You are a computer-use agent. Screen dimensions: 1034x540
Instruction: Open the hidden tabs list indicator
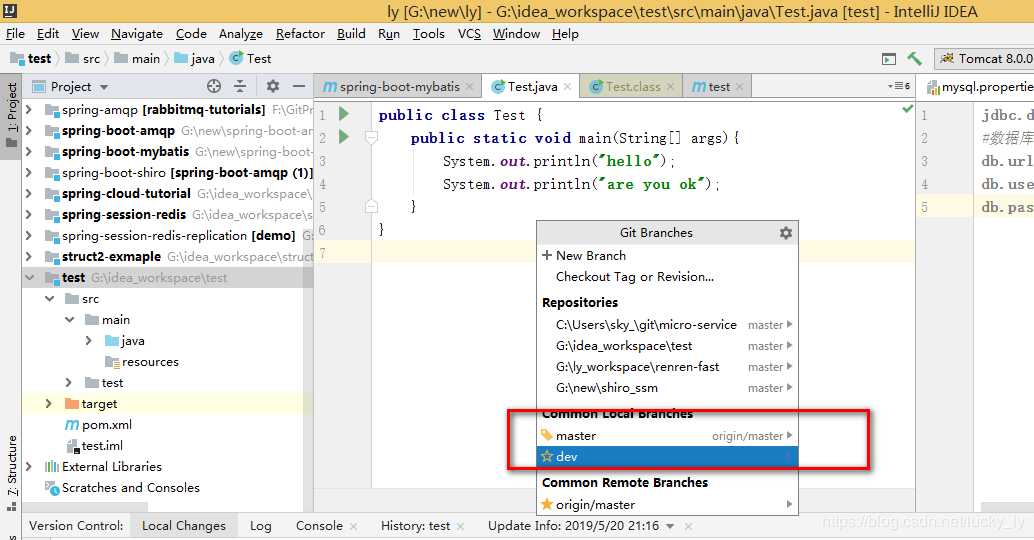[899, 86]
